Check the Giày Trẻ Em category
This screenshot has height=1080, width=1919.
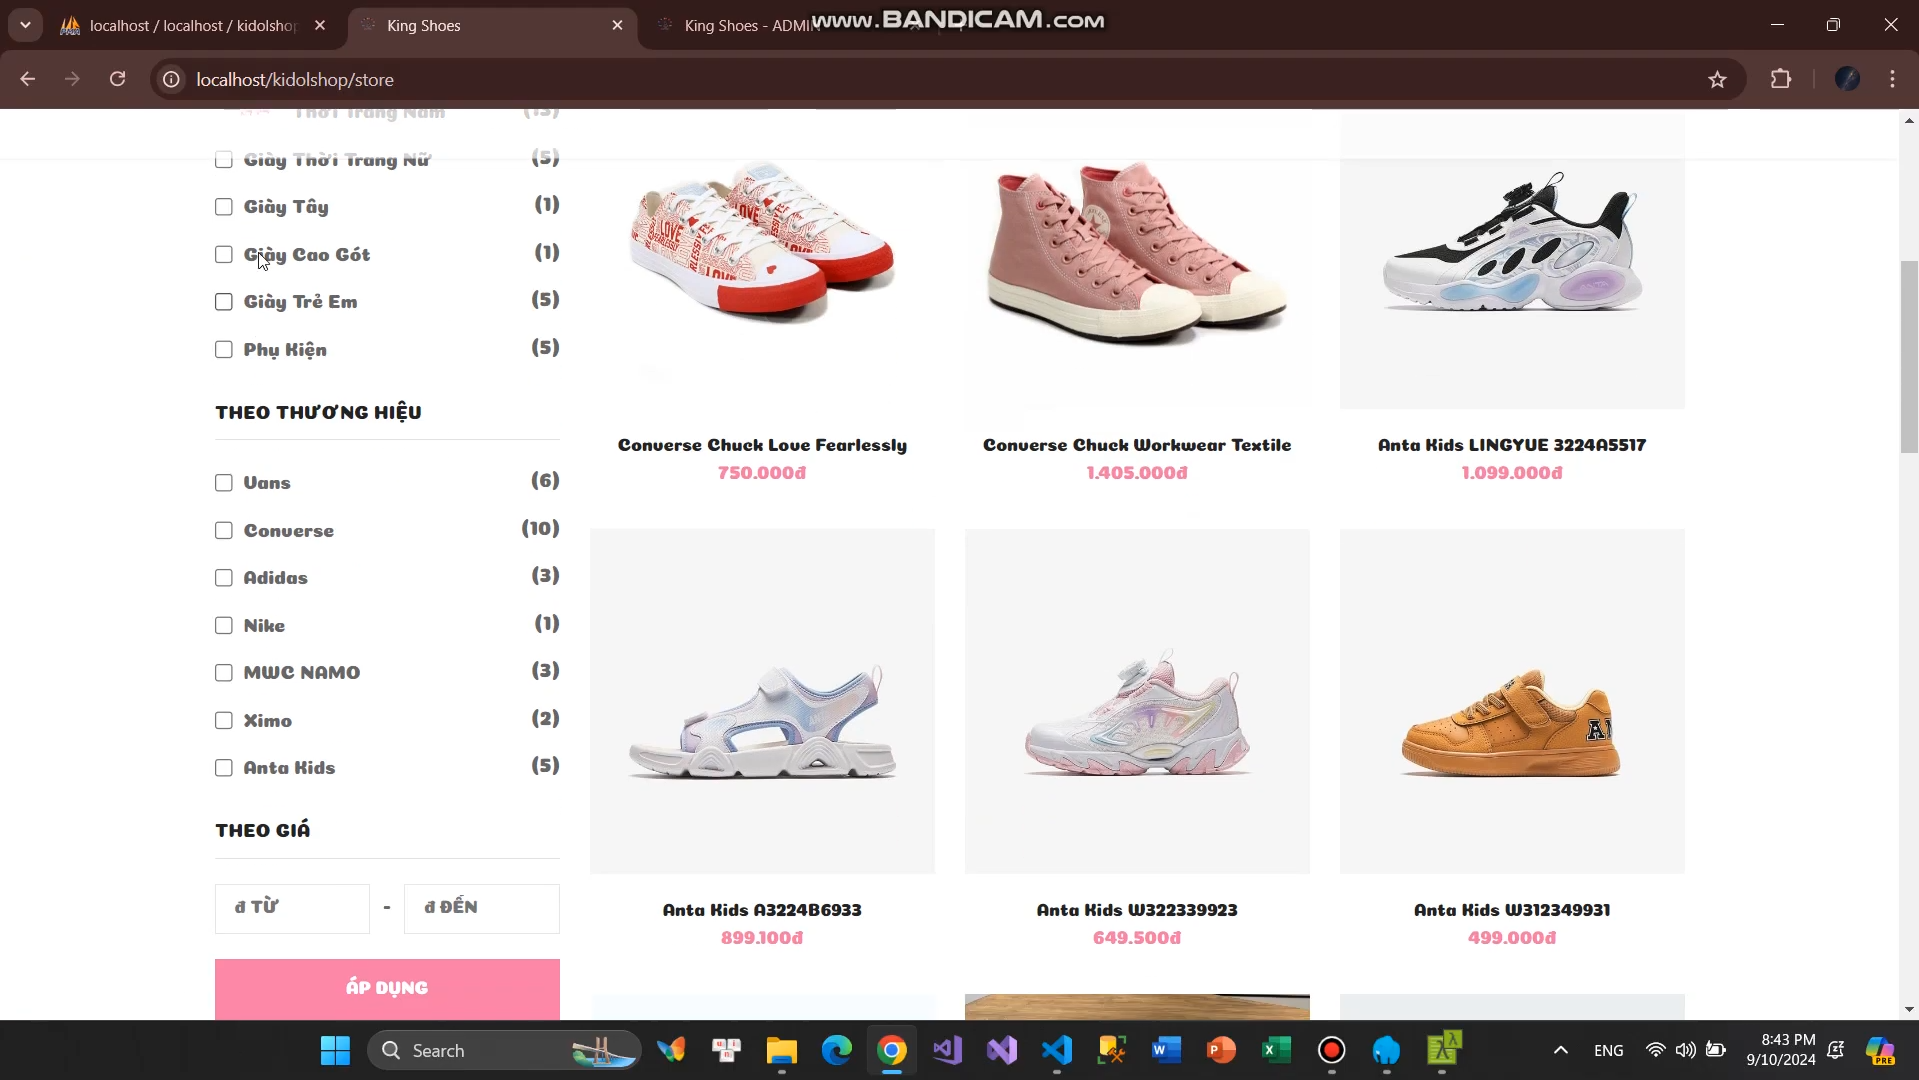click(224, 302)
